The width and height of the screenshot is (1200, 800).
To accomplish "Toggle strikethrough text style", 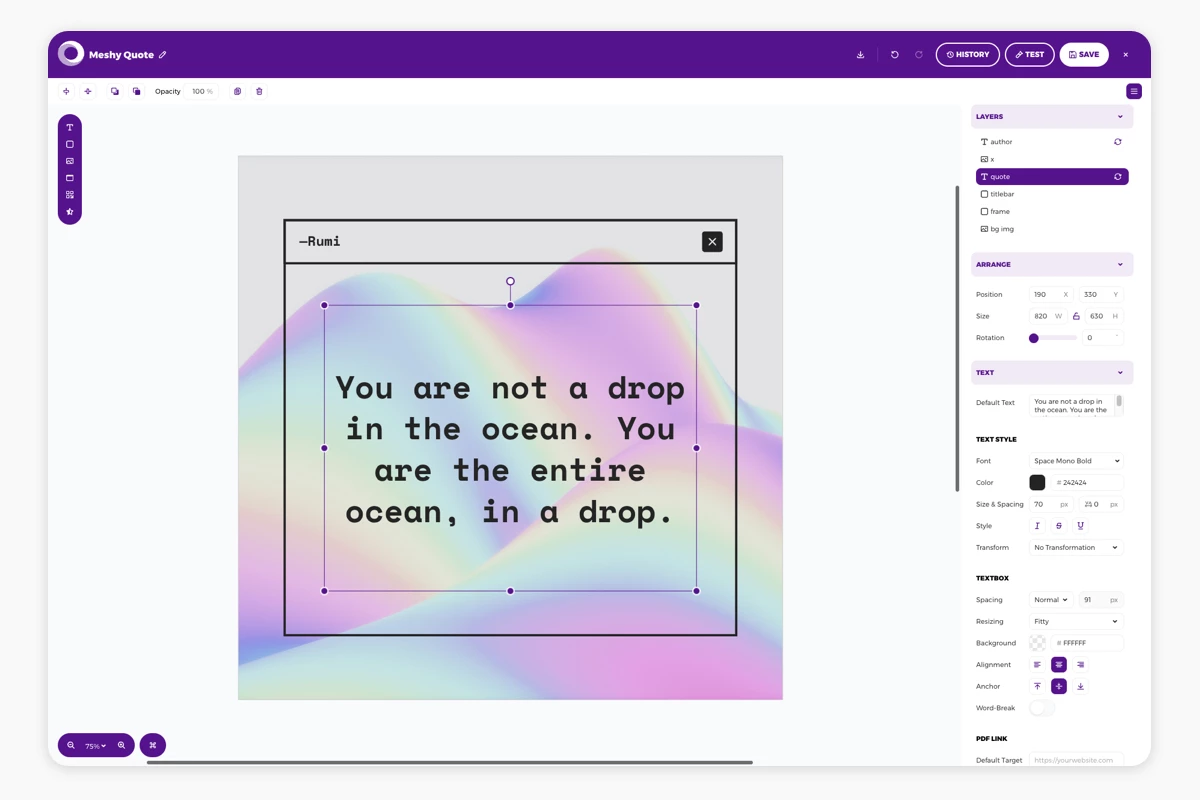I will [1059, 526].
